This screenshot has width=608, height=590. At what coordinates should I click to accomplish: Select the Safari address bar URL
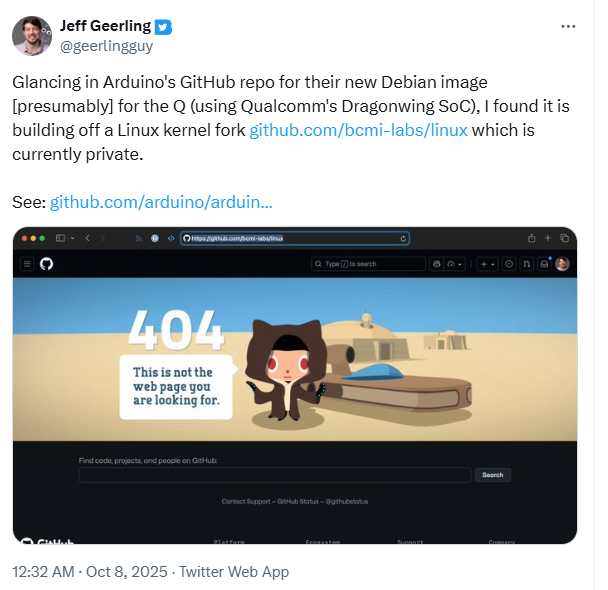pyautogui.click(x=290, y=238)
